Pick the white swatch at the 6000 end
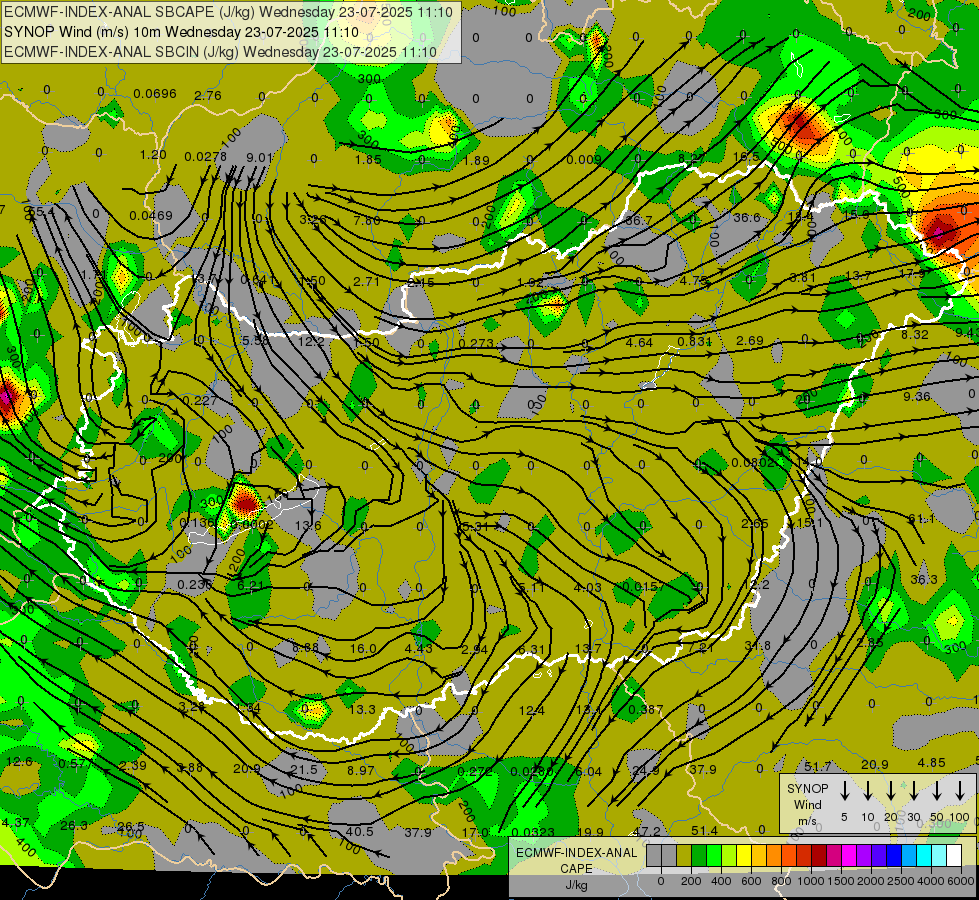979x900 pixels. (954, 855)
